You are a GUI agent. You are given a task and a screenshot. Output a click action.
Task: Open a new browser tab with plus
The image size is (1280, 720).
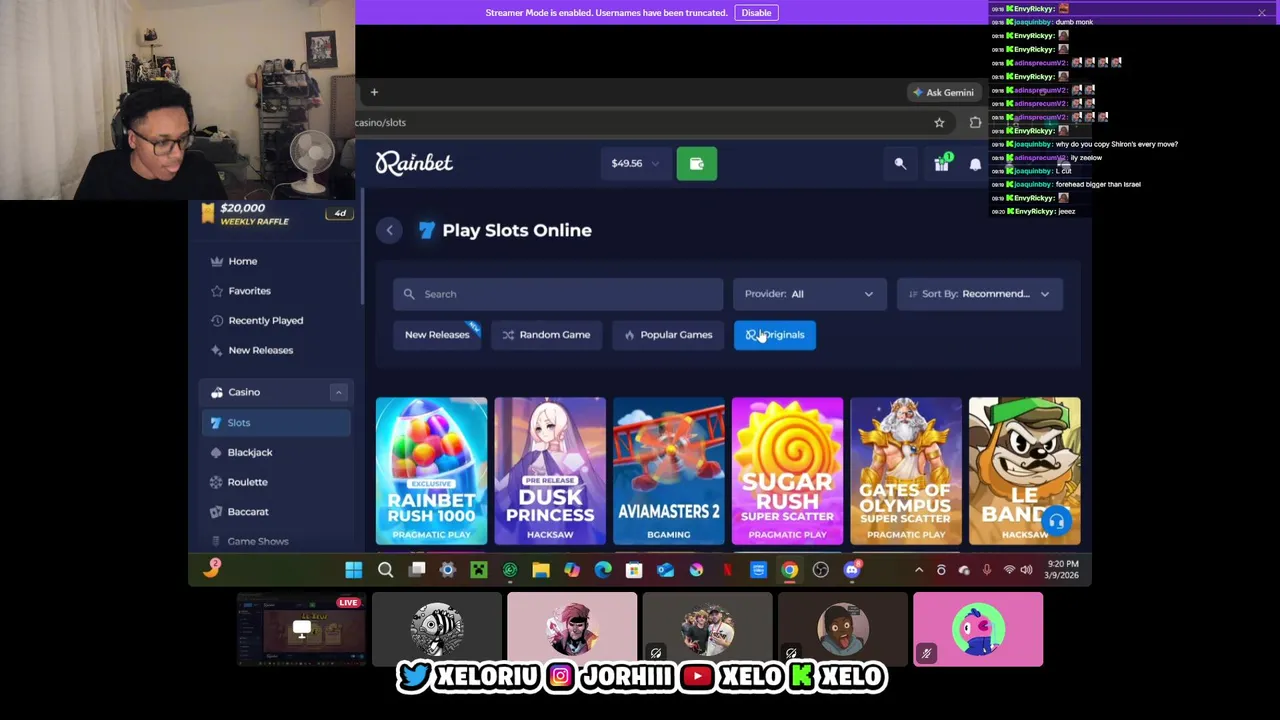pyautogui.click(x=374, y=92)
